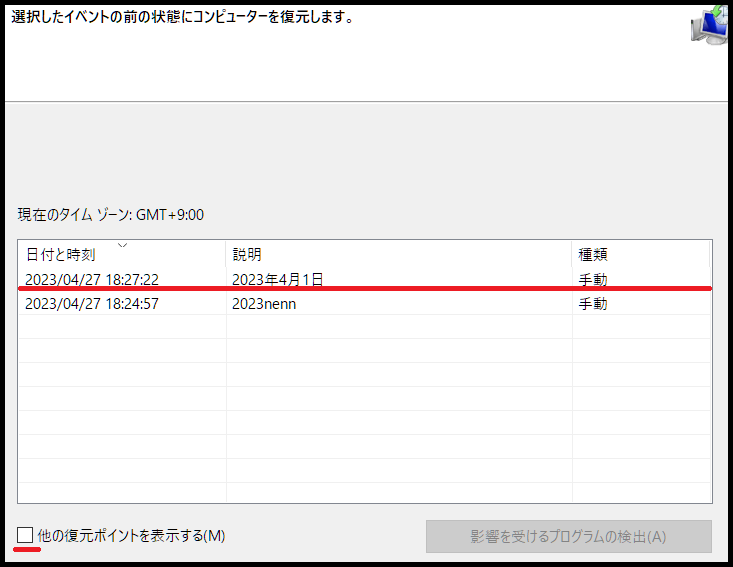Click the 現在のタイム ゾーン: GMT+9:00 label
The width and height of the screenshot is (733, 567).
tap(111, 215)
